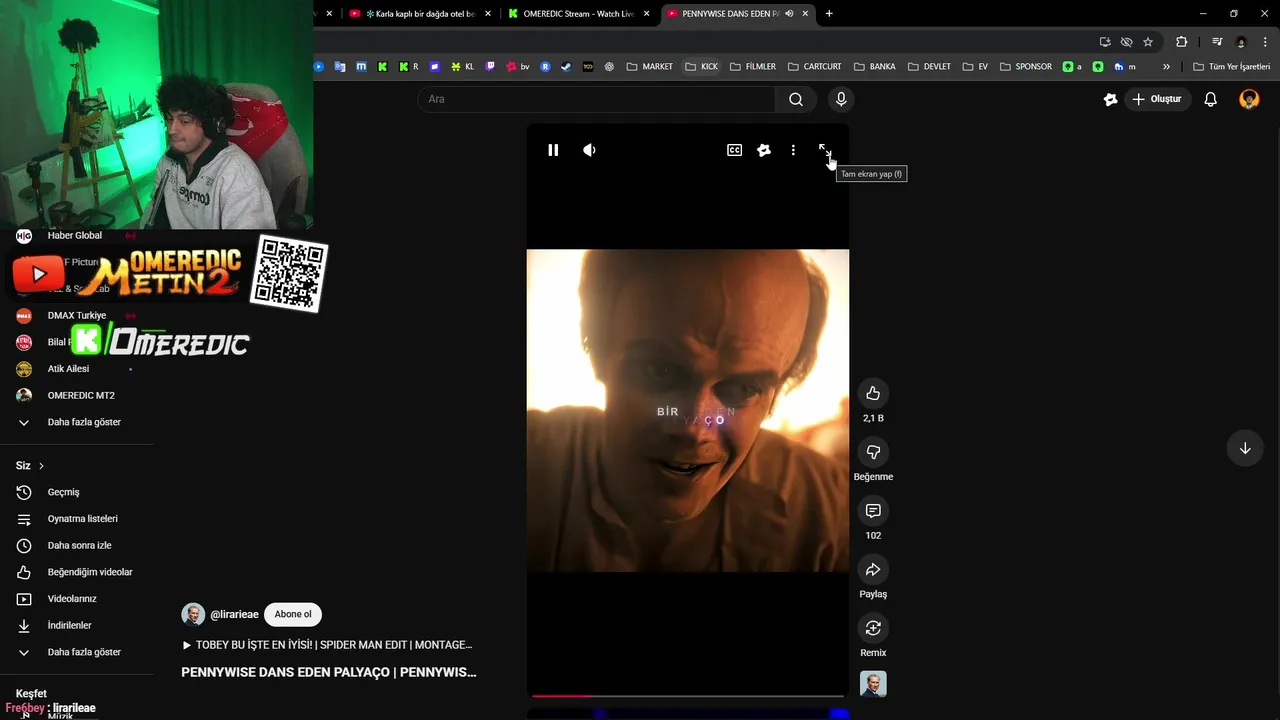Open the @lirarieae channel

[234, 614]
